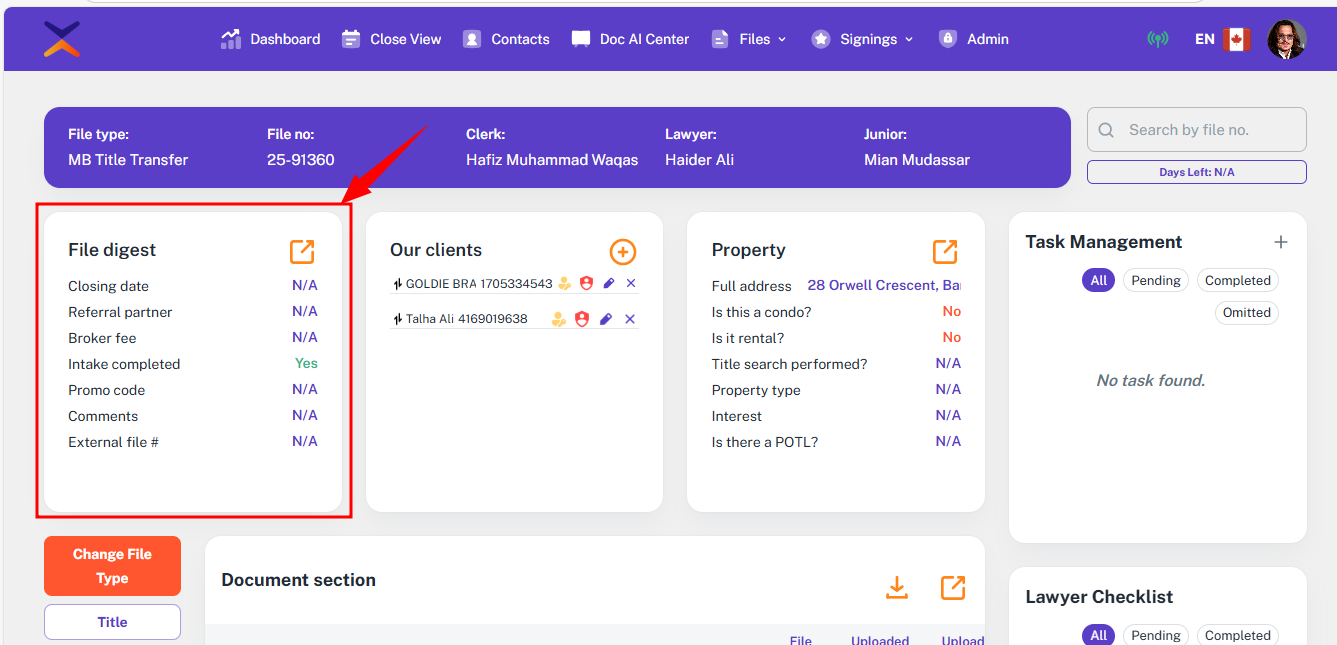1337x645 pixels.
Task: Add a task with the plus icon
Action: (x=1280, y=242)
